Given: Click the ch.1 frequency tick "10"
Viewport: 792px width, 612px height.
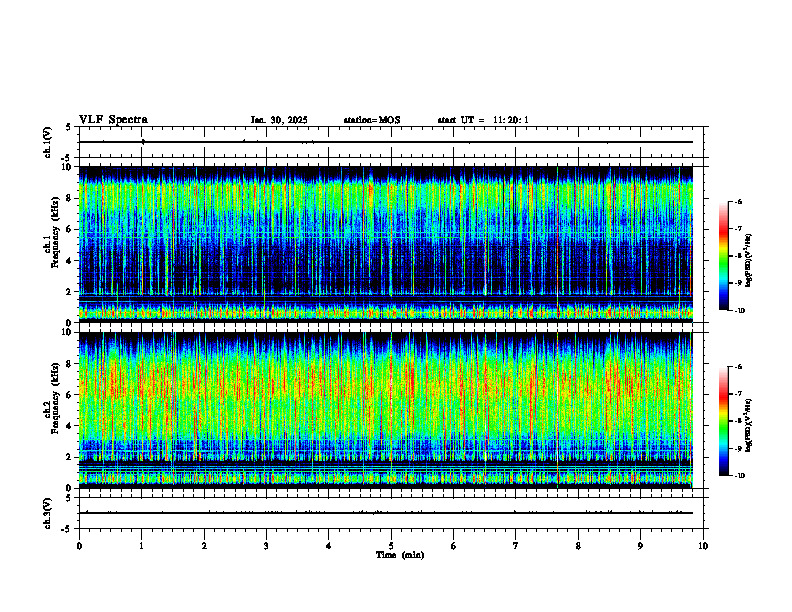Looking at the screenshot, I should tap(67, 167).
